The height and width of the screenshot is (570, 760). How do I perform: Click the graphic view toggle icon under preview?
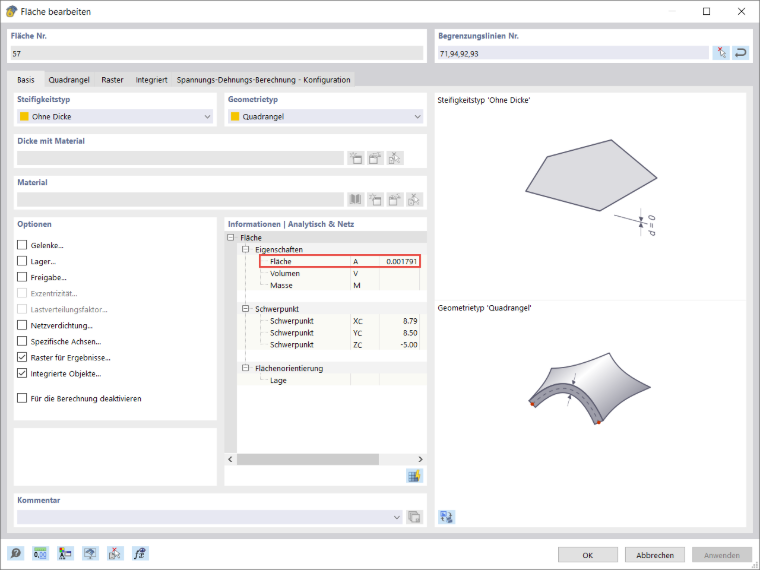coord(446,517)
